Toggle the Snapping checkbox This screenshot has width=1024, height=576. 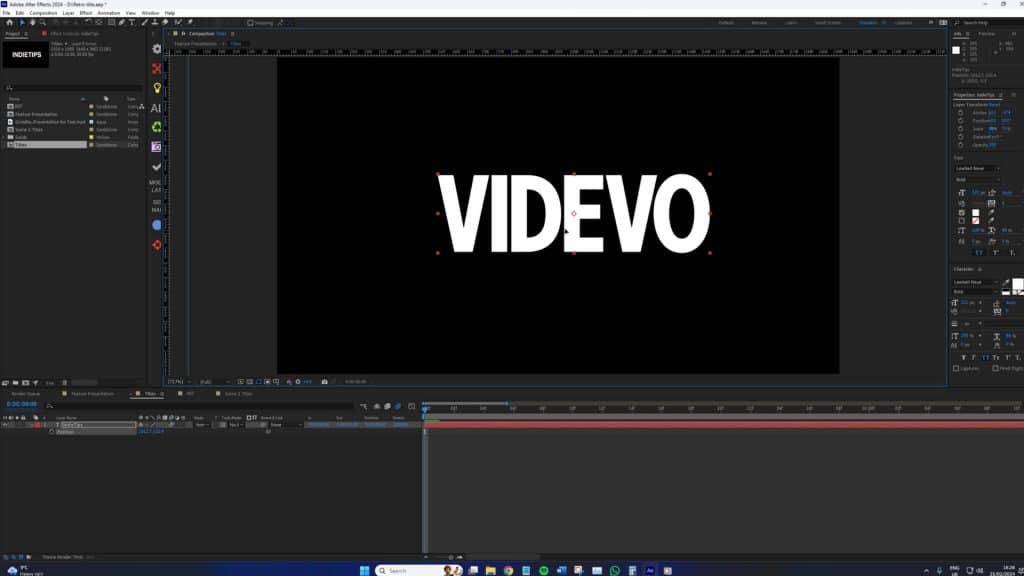coord(250,23)
